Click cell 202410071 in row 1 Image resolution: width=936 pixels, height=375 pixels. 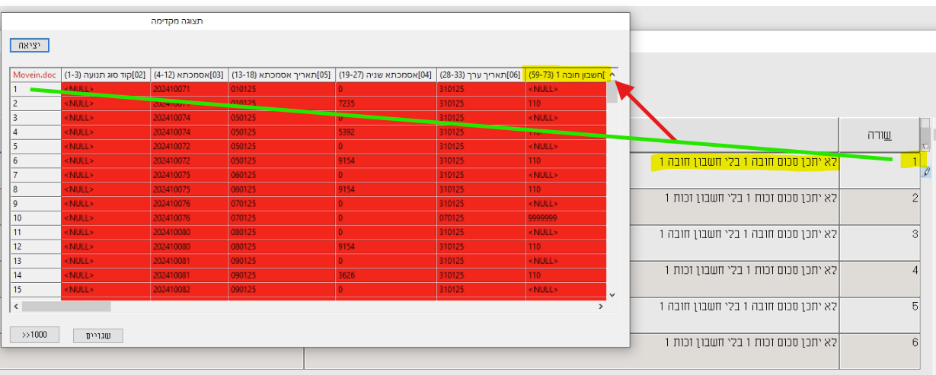click(189, 89)
